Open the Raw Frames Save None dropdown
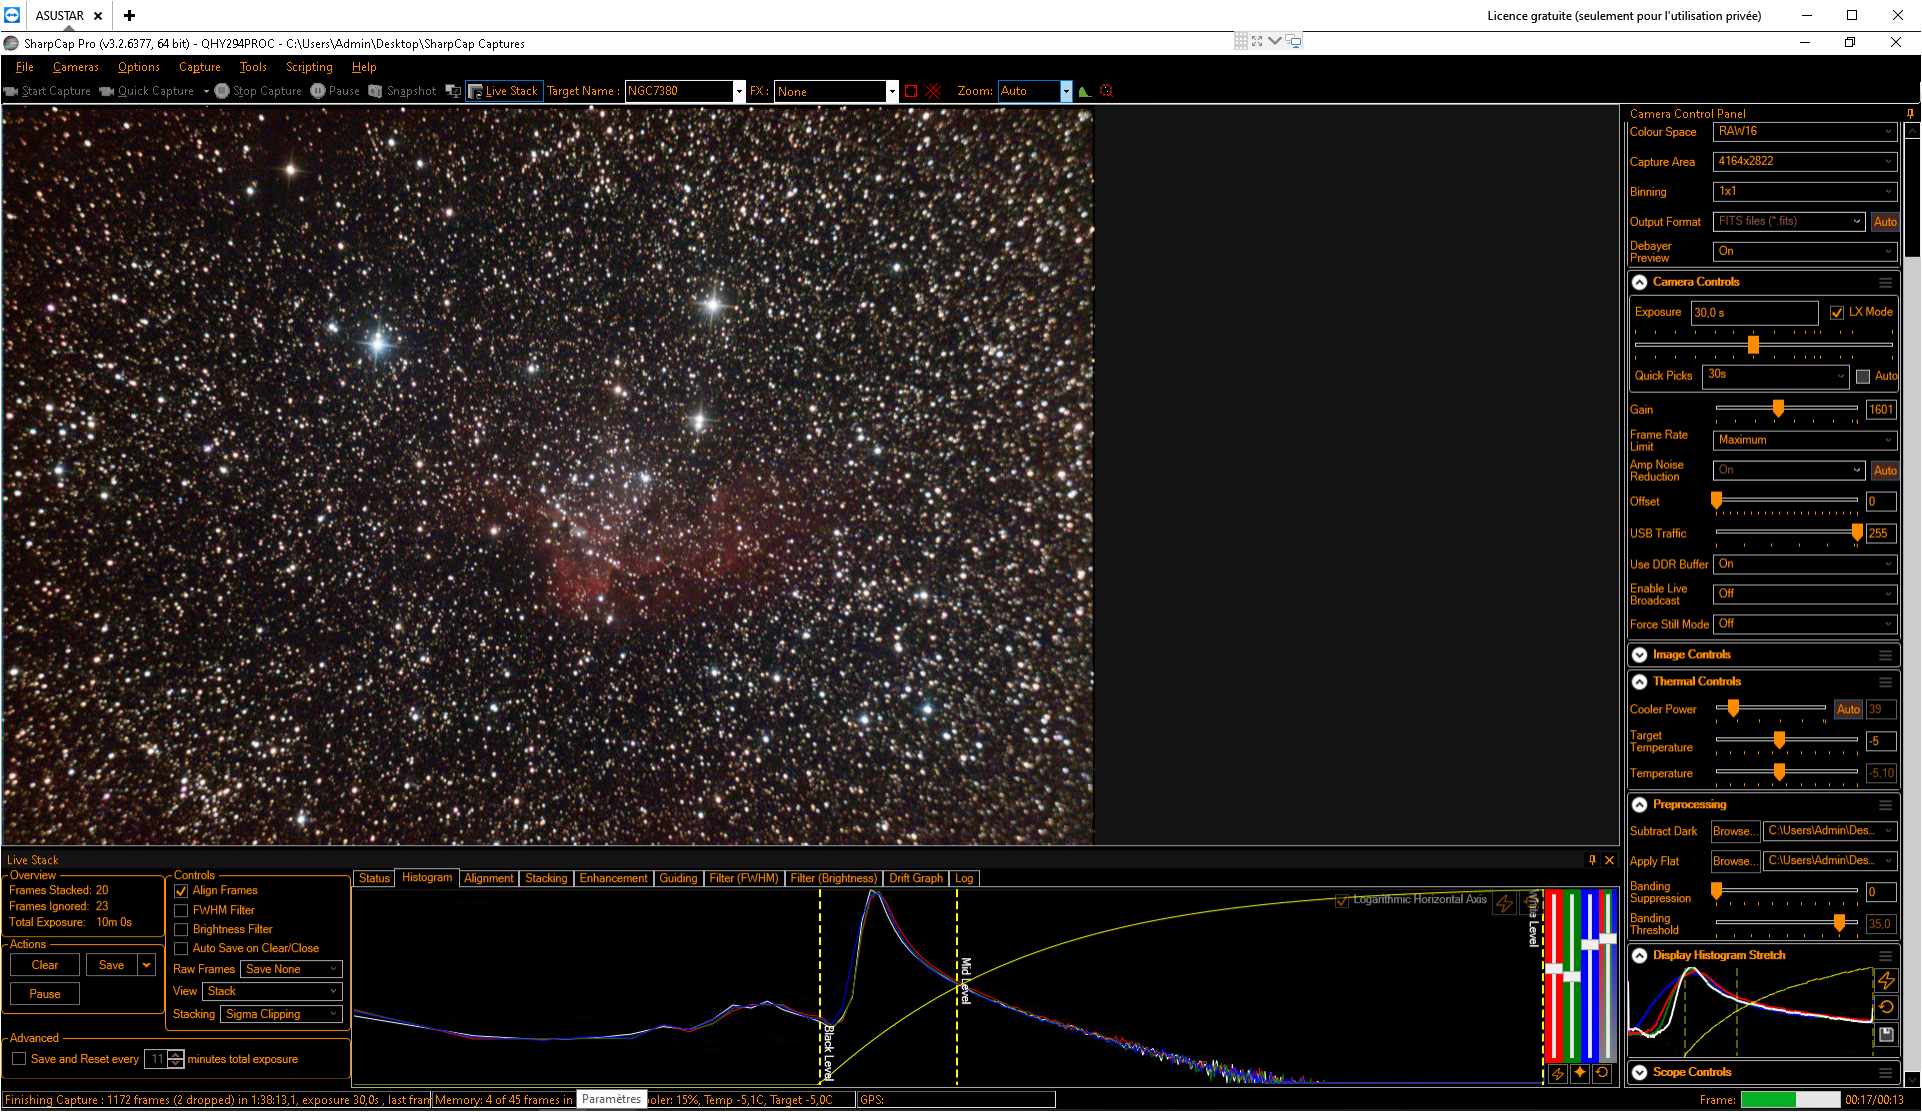The height and width of the screenshot is (1112, 1922). coord(291,969)
